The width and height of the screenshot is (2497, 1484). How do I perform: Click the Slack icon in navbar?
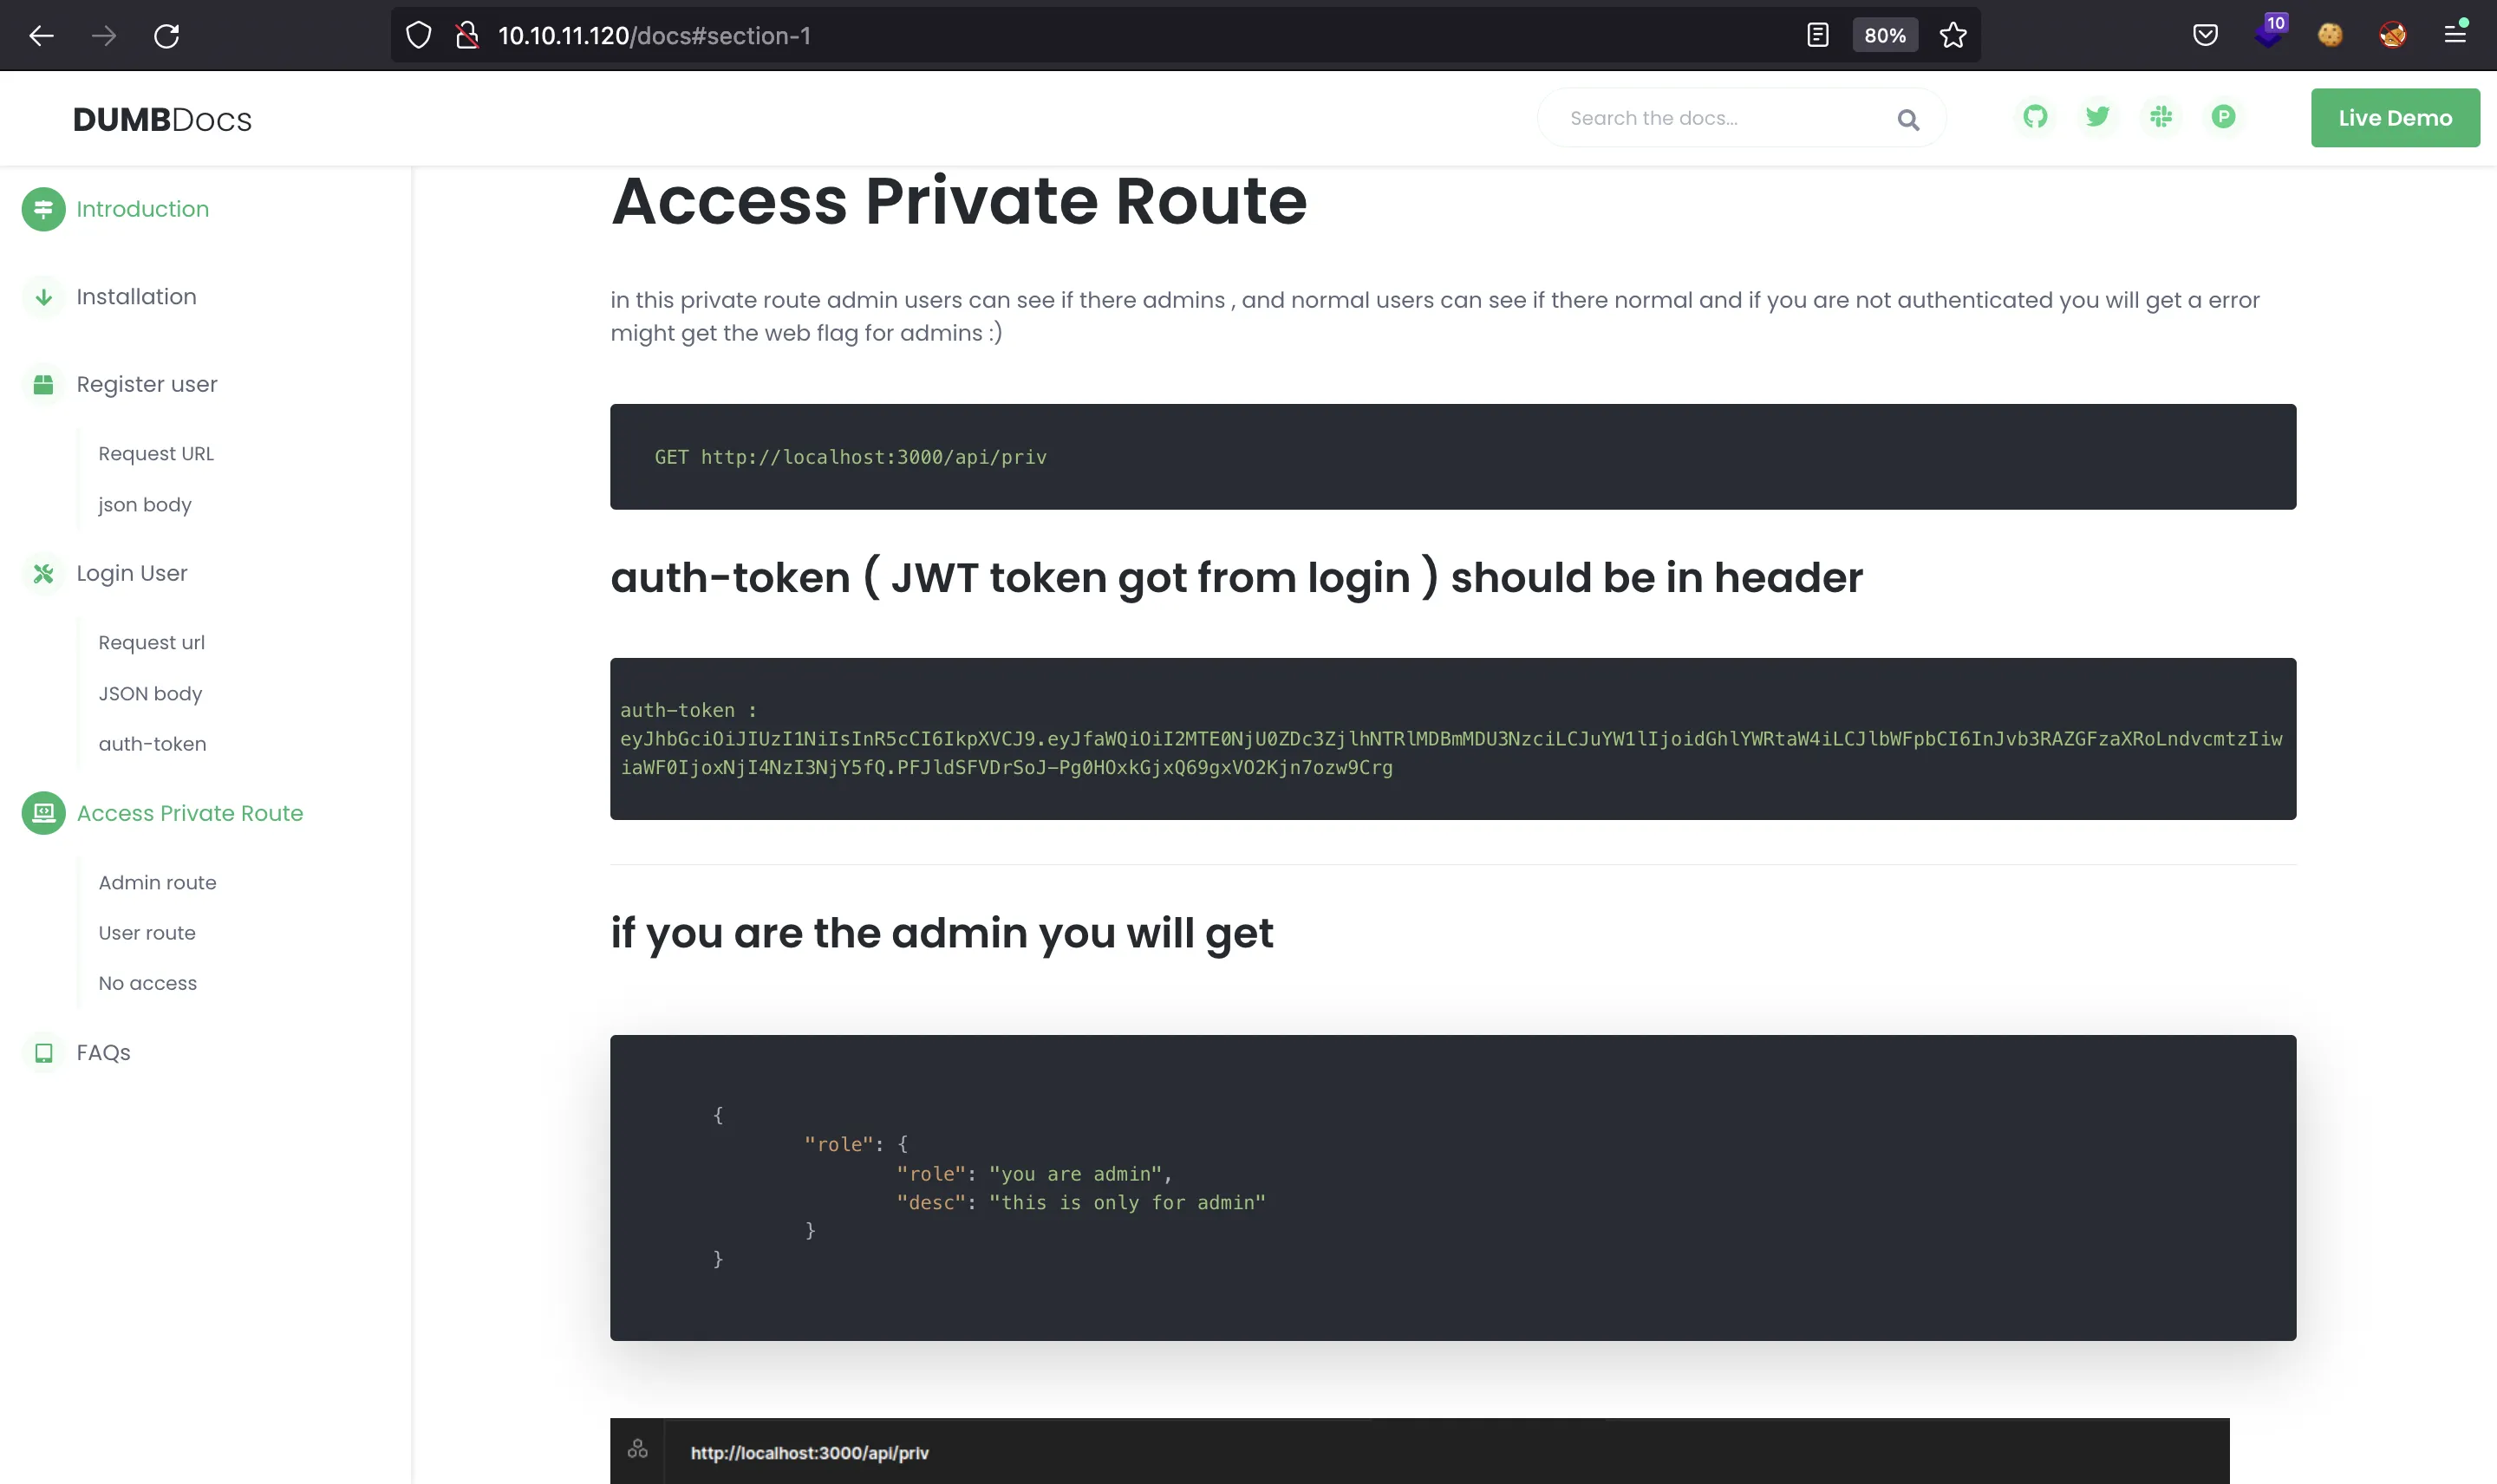coord(2161,117)
